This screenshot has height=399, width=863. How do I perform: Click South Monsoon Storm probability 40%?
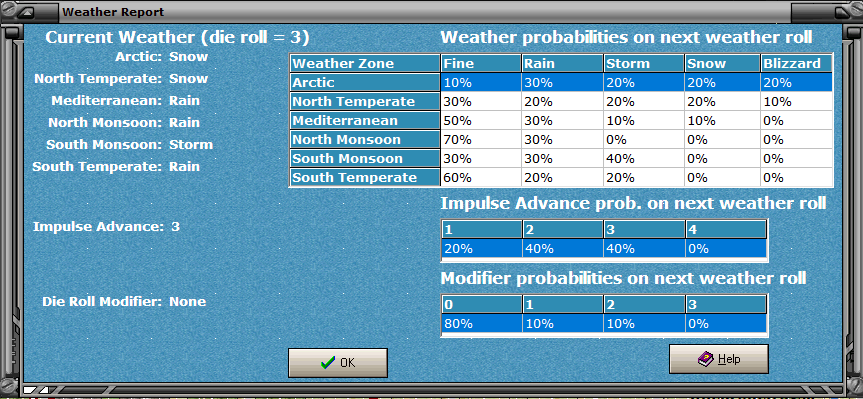coord(643,158)
